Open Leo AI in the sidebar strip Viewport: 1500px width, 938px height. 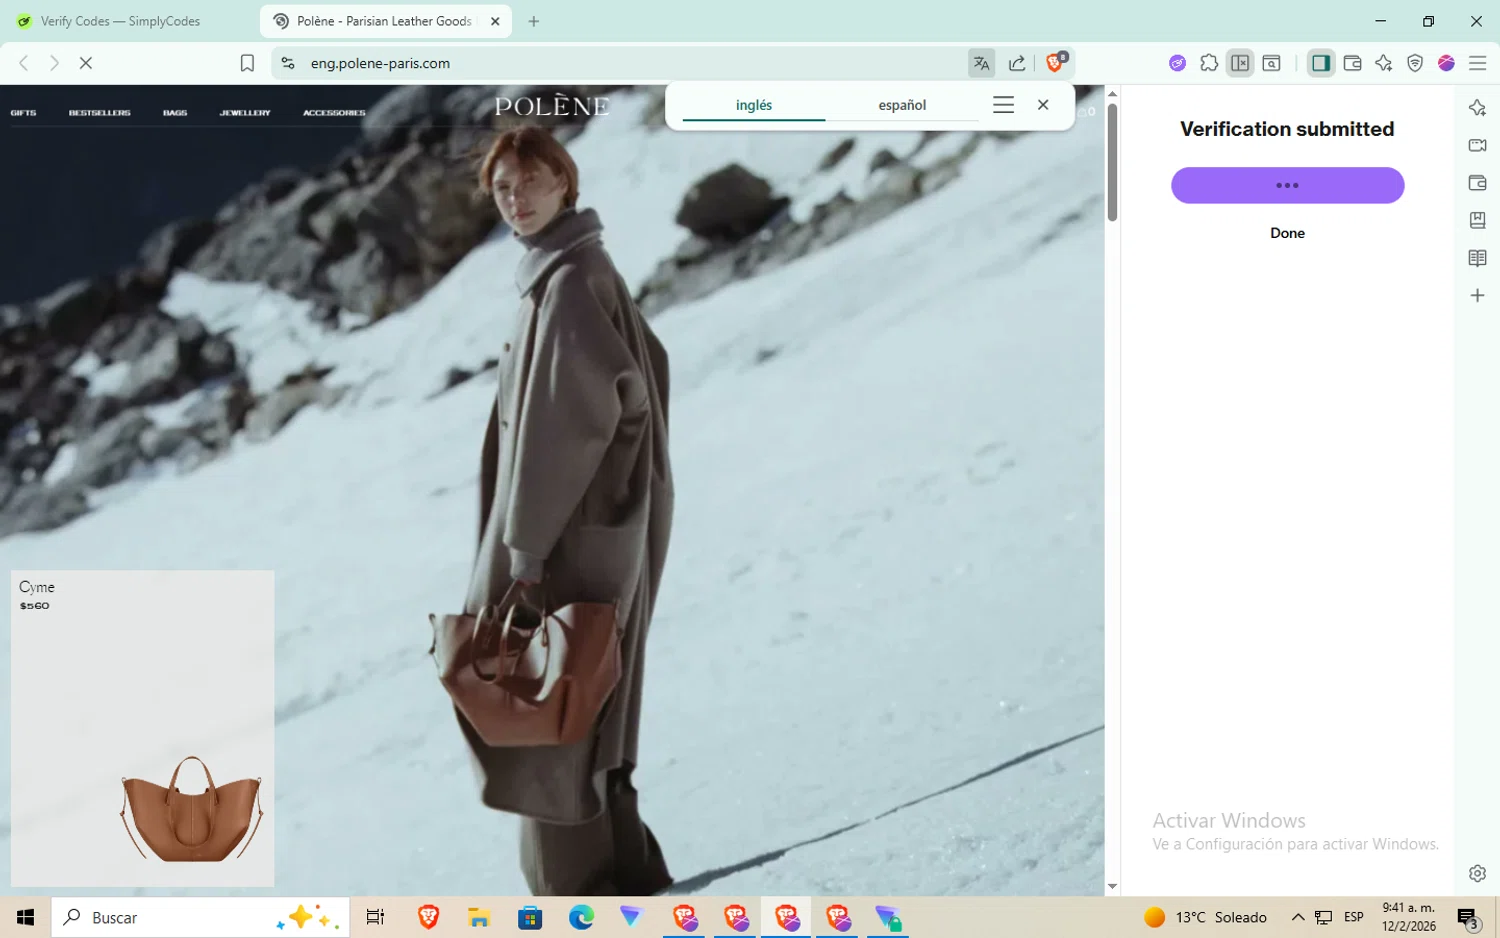tap(1477, 108)
